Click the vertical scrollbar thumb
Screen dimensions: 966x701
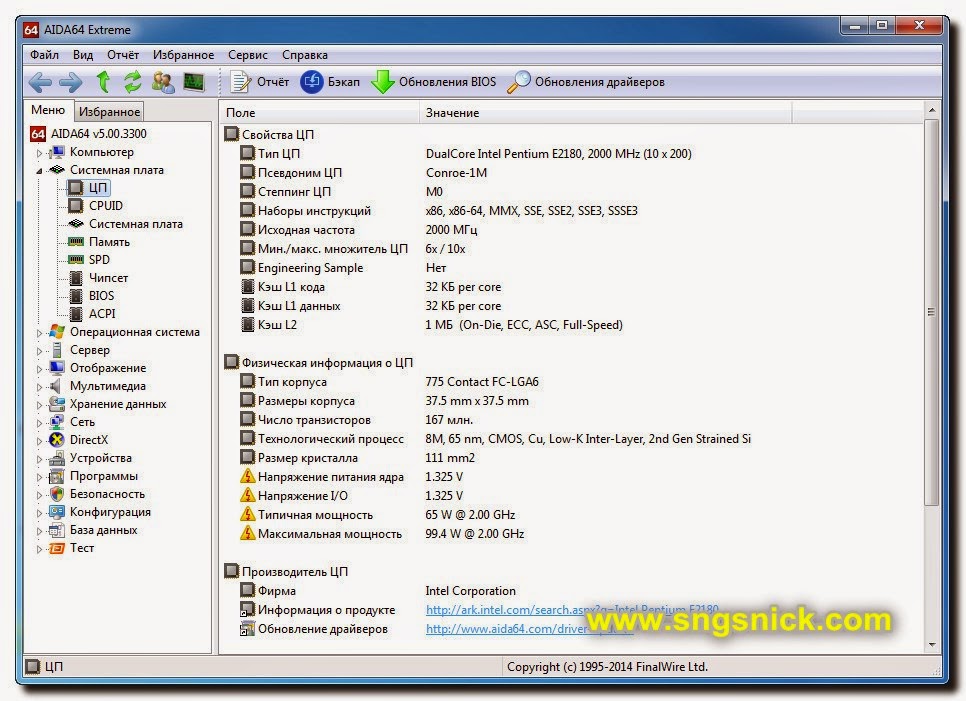932,312
